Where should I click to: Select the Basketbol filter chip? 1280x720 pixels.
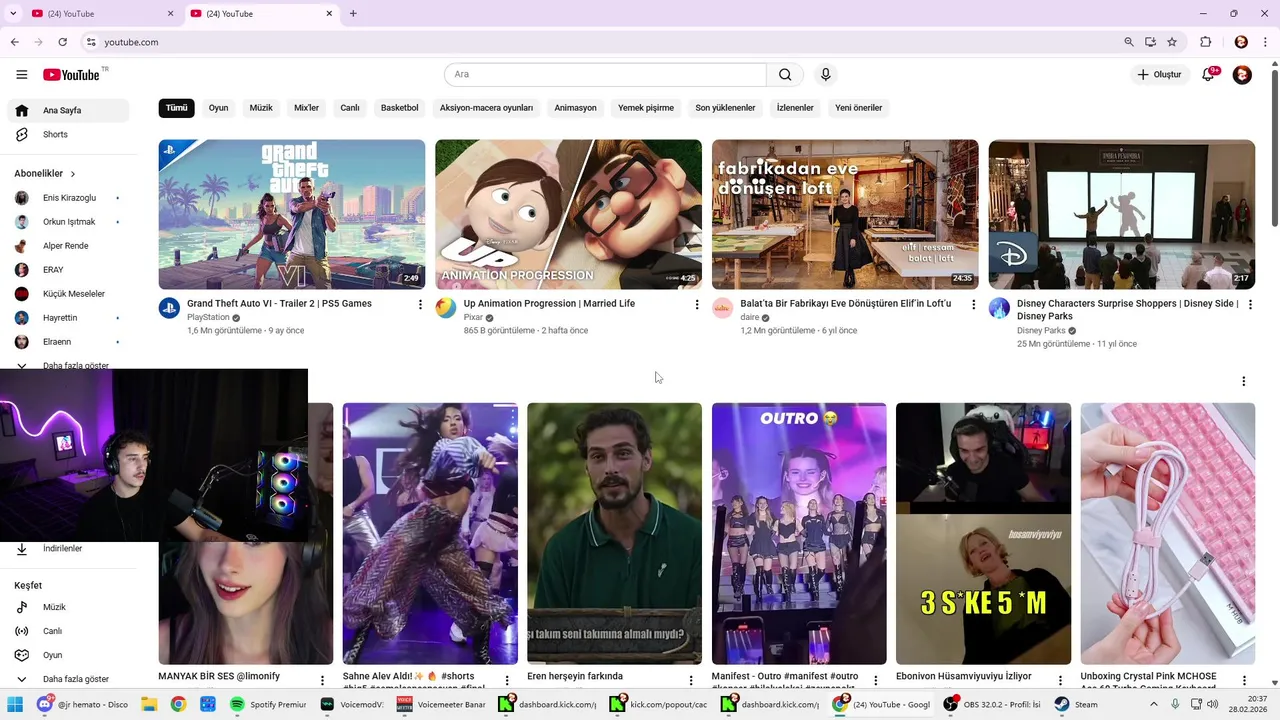(400, 108)
